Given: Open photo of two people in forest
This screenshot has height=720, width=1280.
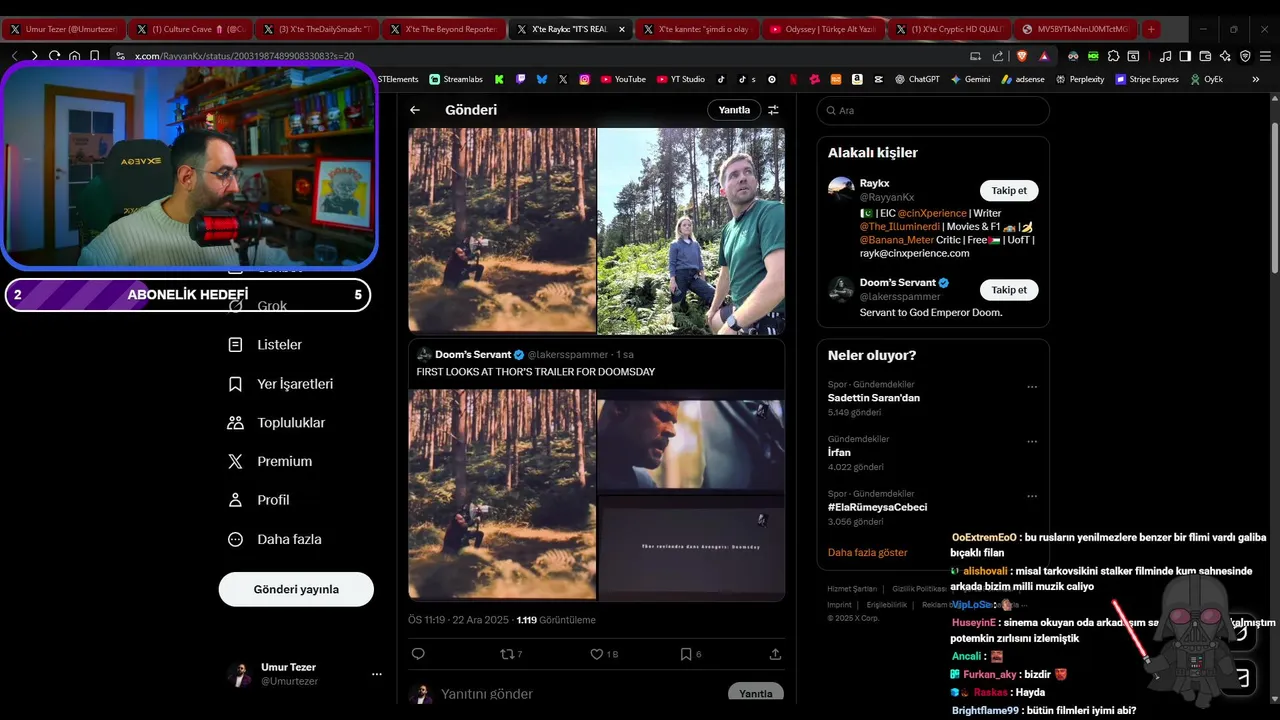Looking at the screenshot, I should pyautogui.click(x=691, y=230).
